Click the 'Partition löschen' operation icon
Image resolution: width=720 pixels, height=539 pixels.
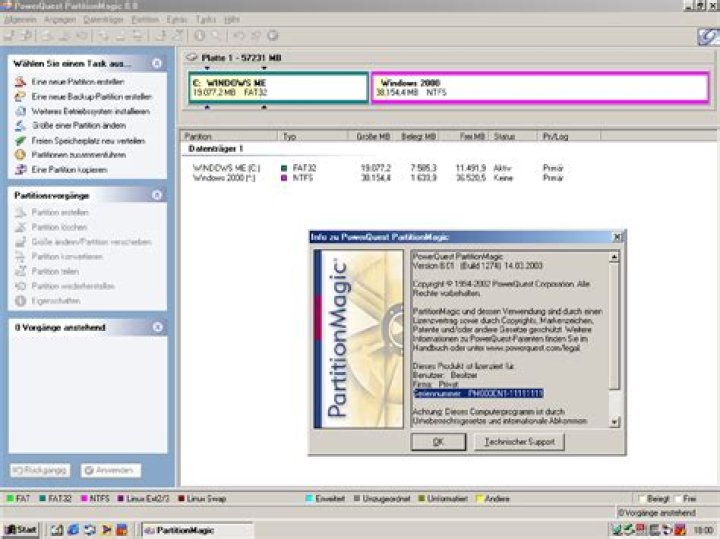20,227
